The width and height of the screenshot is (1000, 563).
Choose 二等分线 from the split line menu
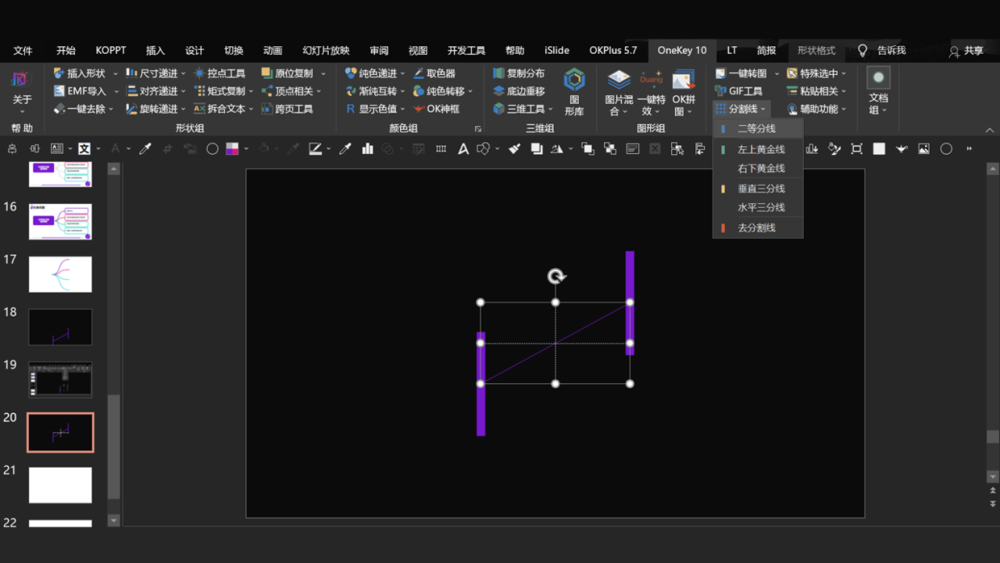click(x=756, y=129)
